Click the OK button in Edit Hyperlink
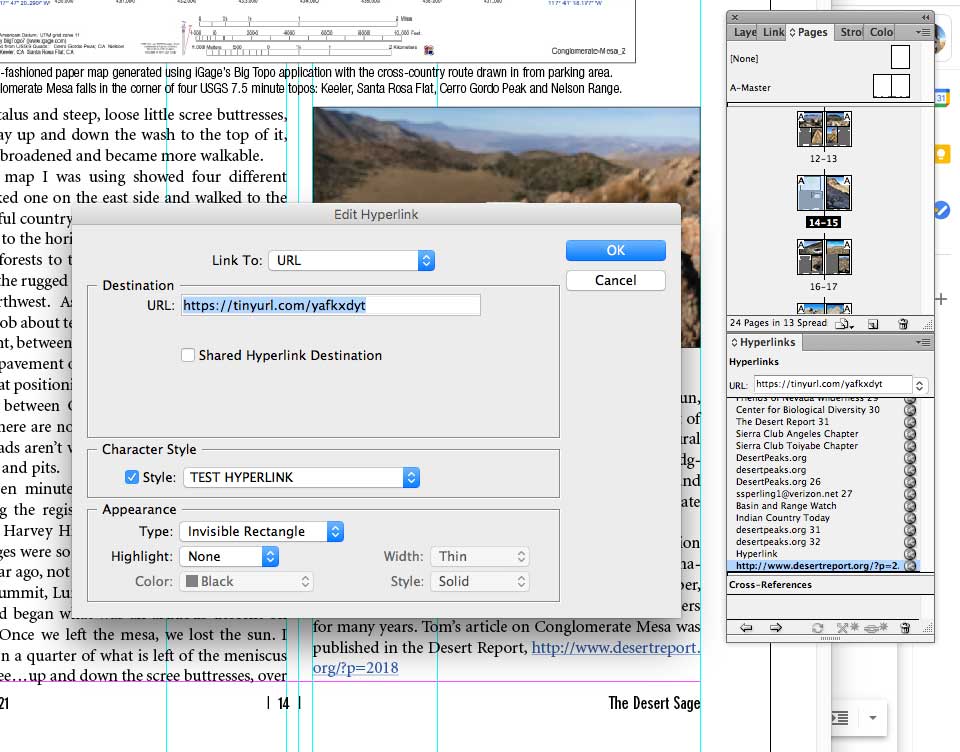The height and width of the screenshot is (752, 960). click(615, 251)
